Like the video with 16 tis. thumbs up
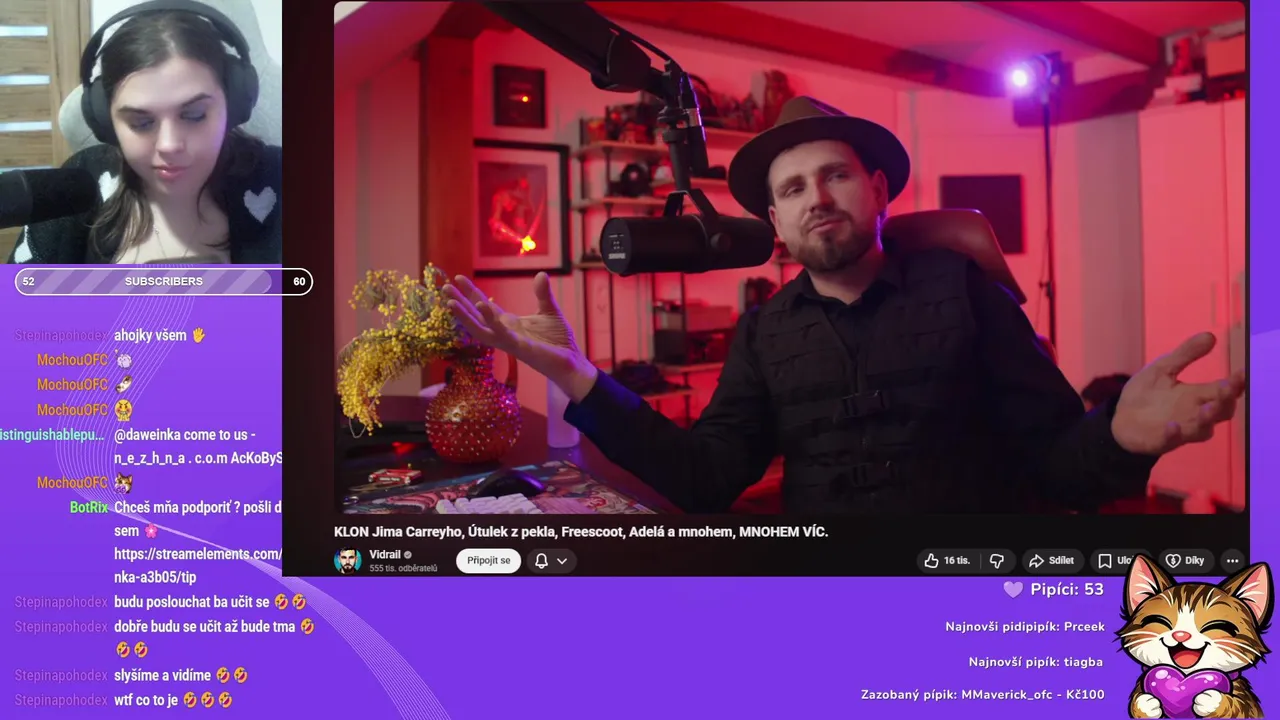1280x720 pixels. pos(947,561)
